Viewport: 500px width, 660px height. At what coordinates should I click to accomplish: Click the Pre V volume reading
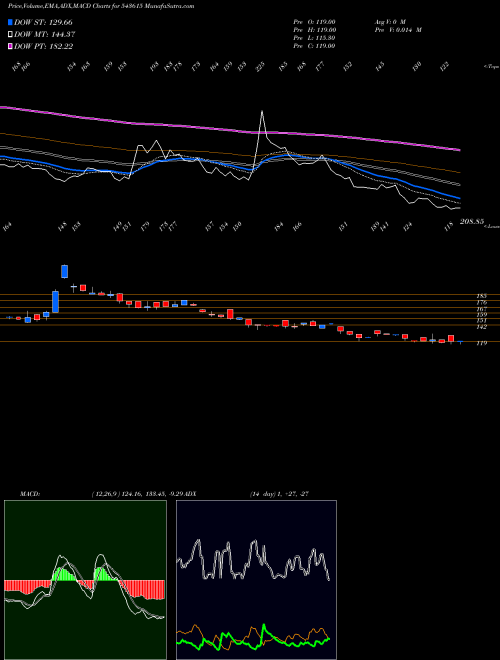click(398, 30)
